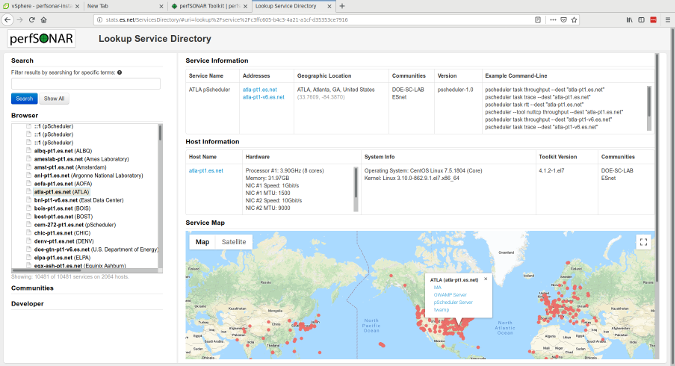
Task: Select denv-pt1.es.net (DENV) tree item
Action: pyautogui.click(x=64, y=241)
